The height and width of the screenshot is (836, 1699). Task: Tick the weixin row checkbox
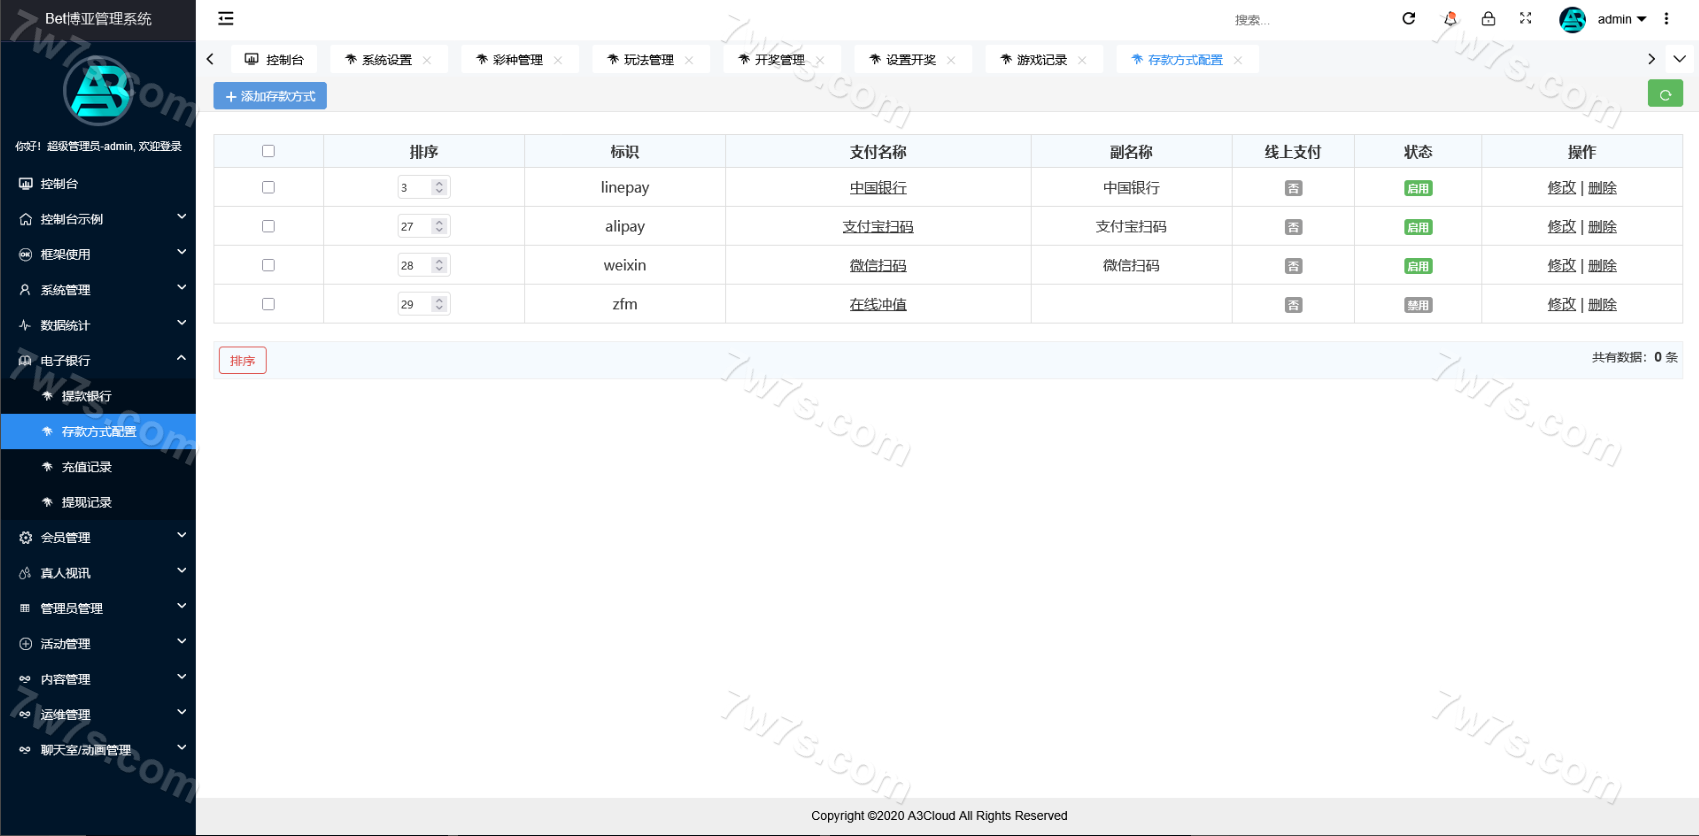[x=268, y=265]
